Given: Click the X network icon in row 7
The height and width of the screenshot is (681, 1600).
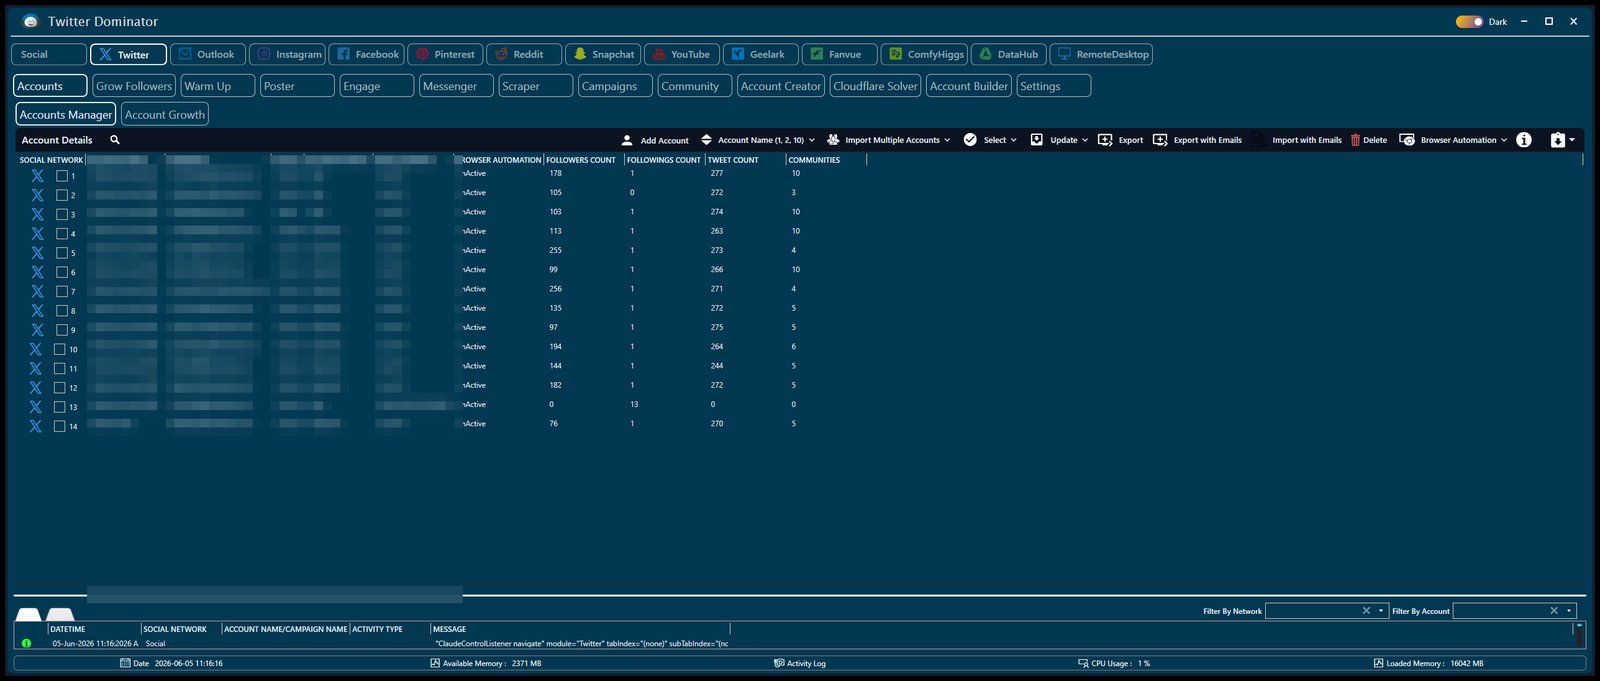Looking at the screenshot, I should point(37,291).
